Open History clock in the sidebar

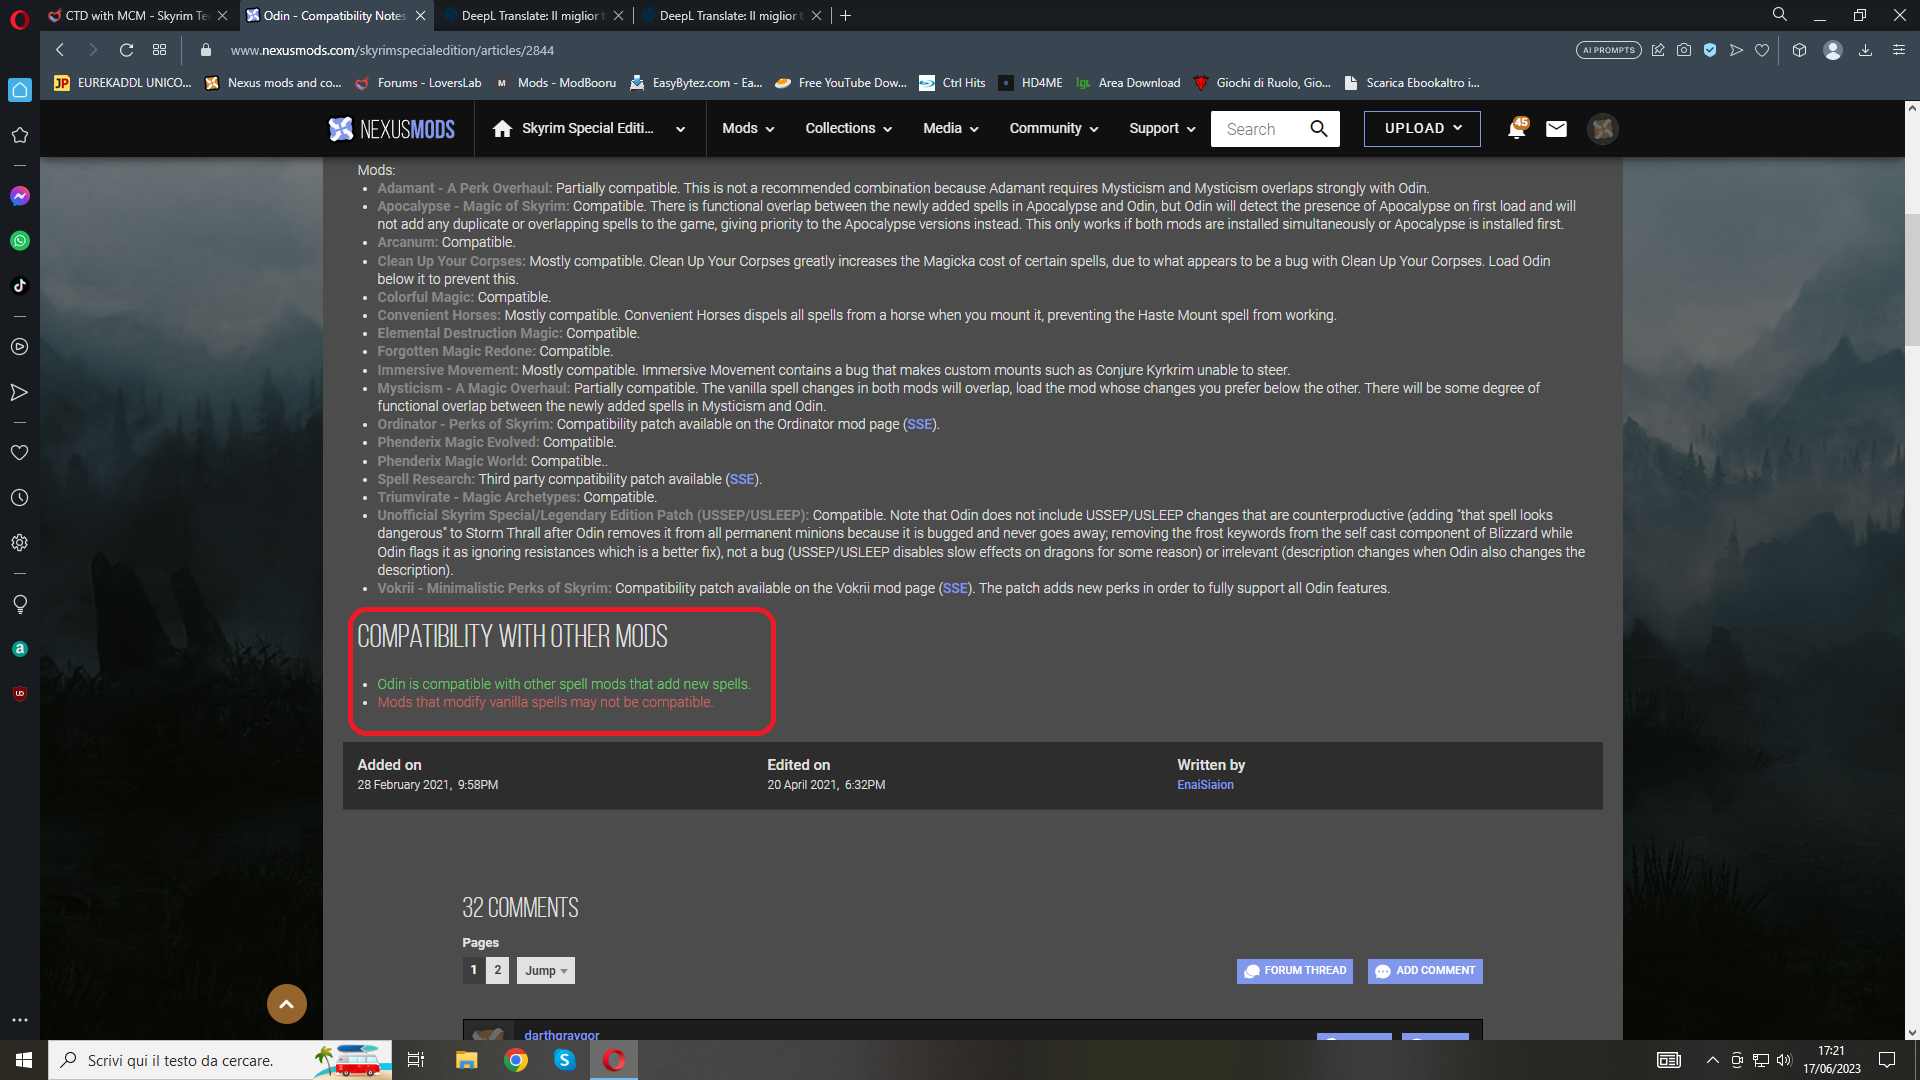click(x=20, y=498)
